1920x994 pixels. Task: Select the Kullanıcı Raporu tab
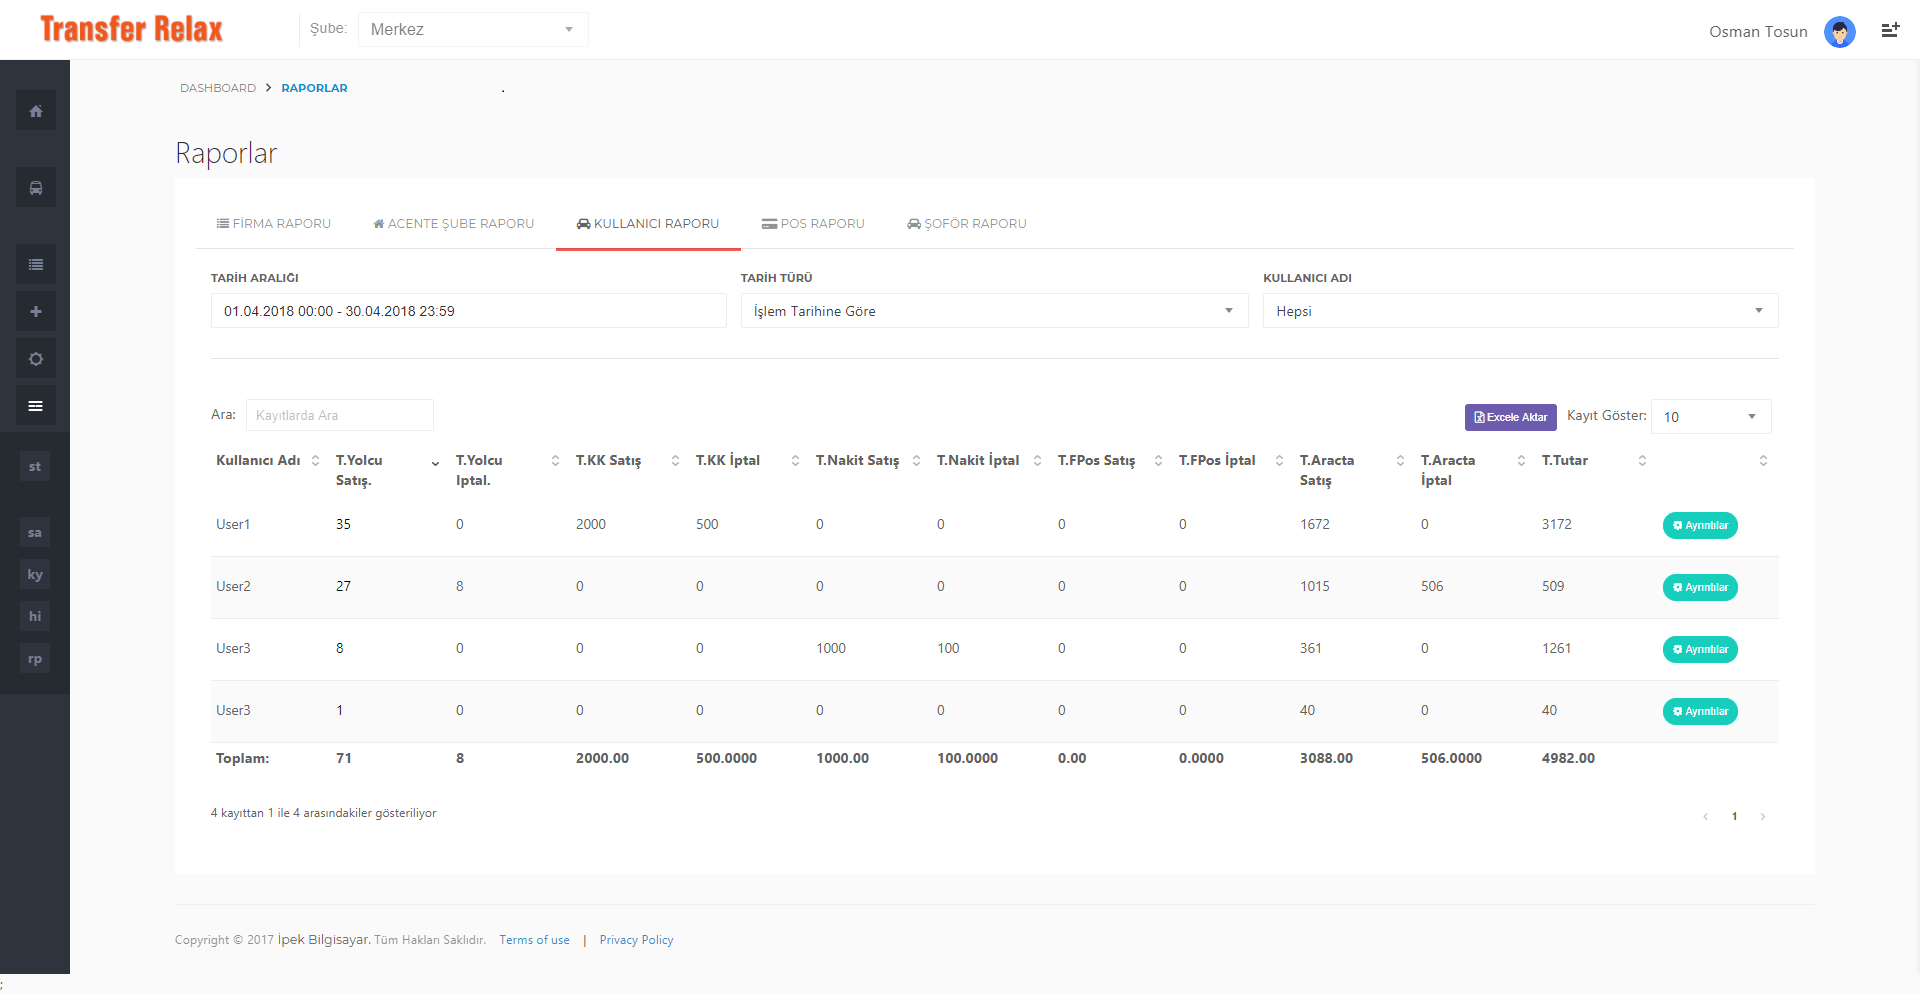648,224
